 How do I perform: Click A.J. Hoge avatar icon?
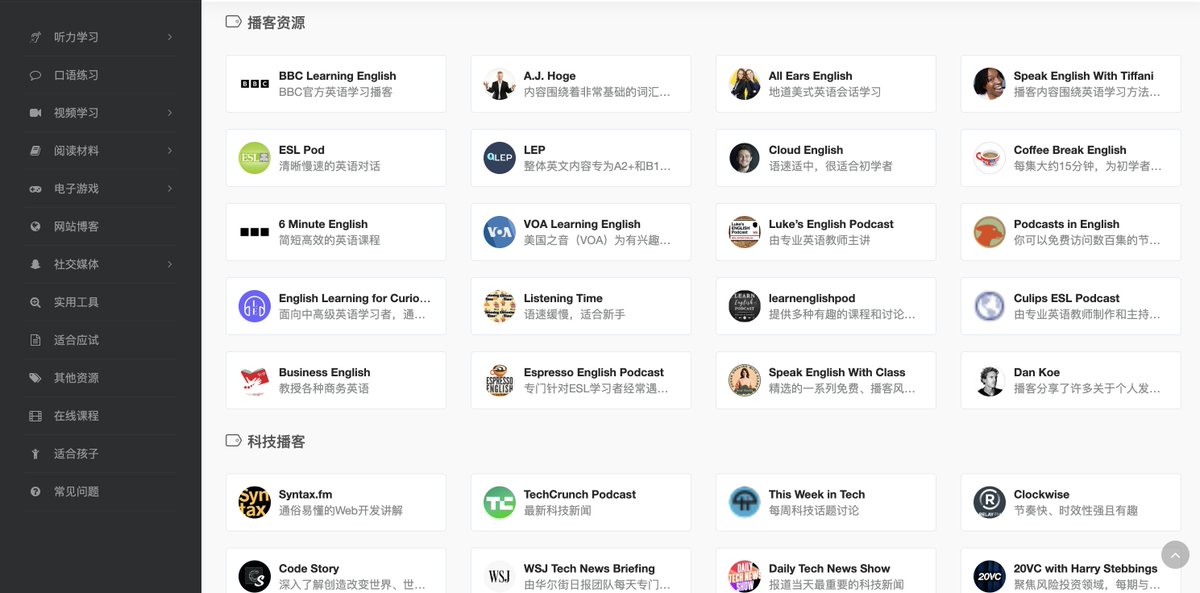(x=499, y=84)
